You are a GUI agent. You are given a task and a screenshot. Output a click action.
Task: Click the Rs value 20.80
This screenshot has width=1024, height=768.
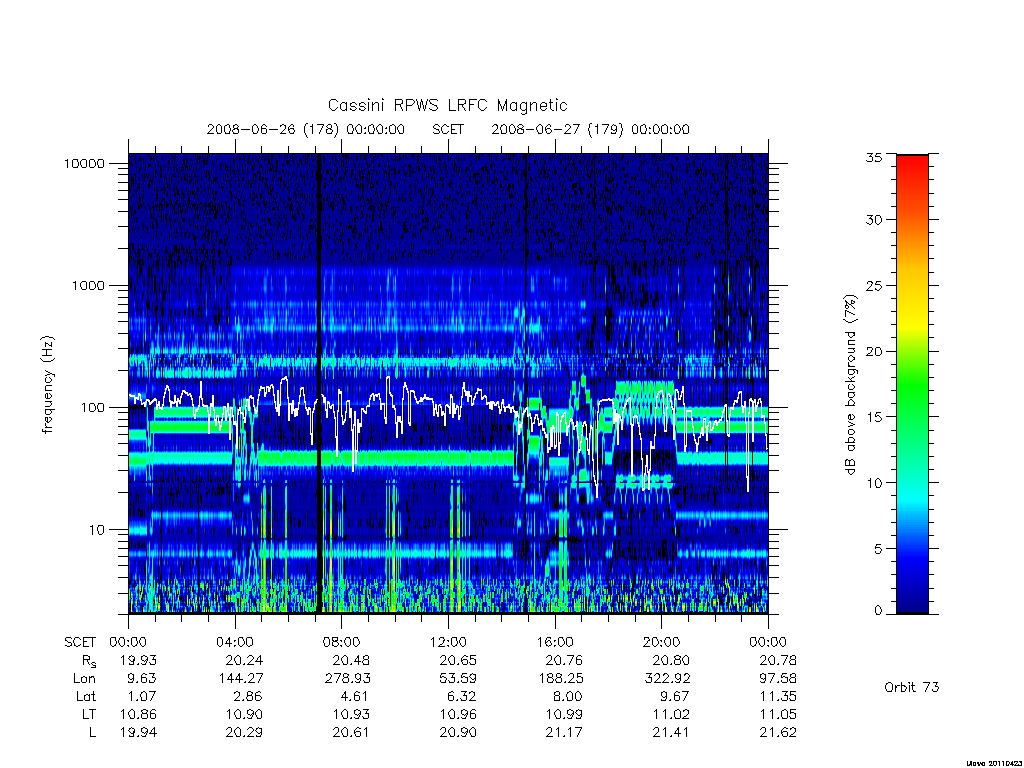(671, 660)
